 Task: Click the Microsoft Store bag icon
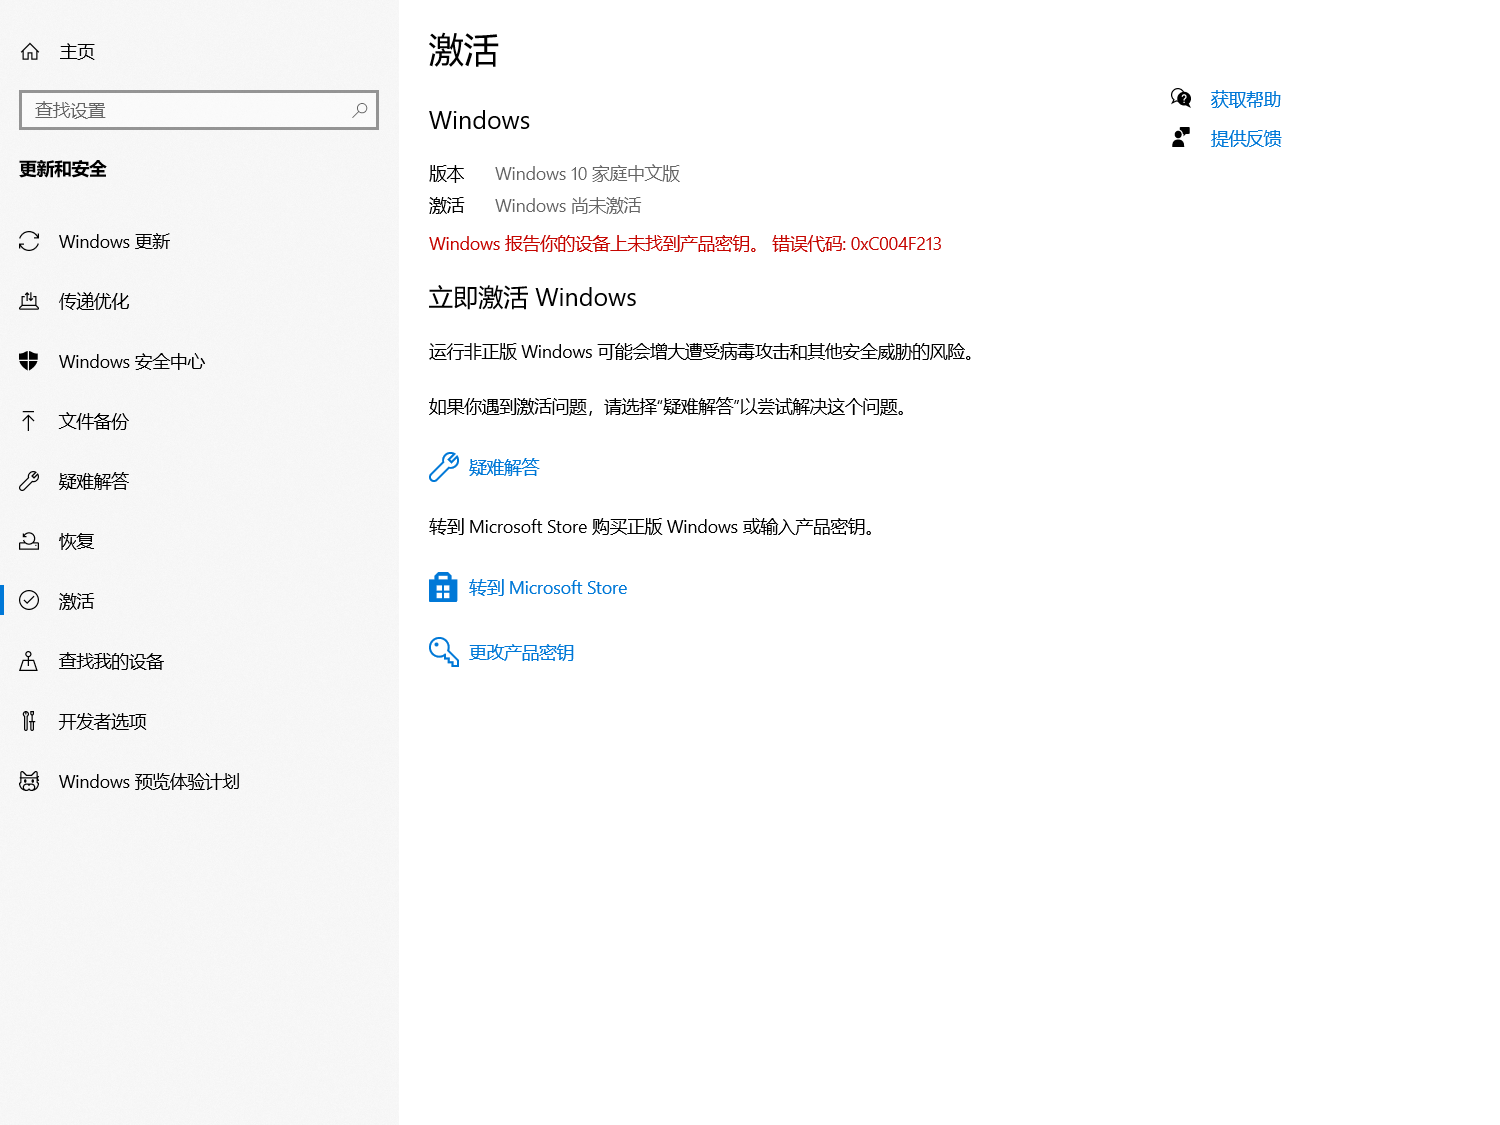443,587
